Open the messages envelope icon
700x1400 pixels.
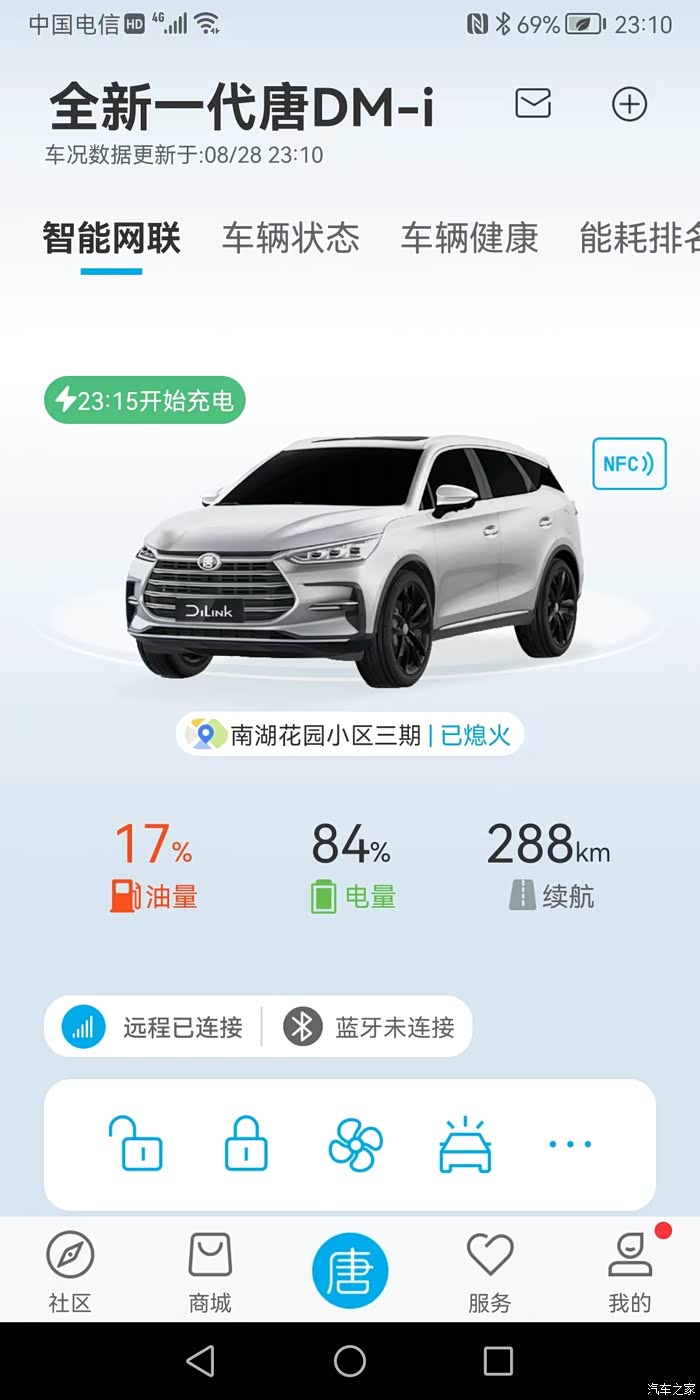[533, 103]
